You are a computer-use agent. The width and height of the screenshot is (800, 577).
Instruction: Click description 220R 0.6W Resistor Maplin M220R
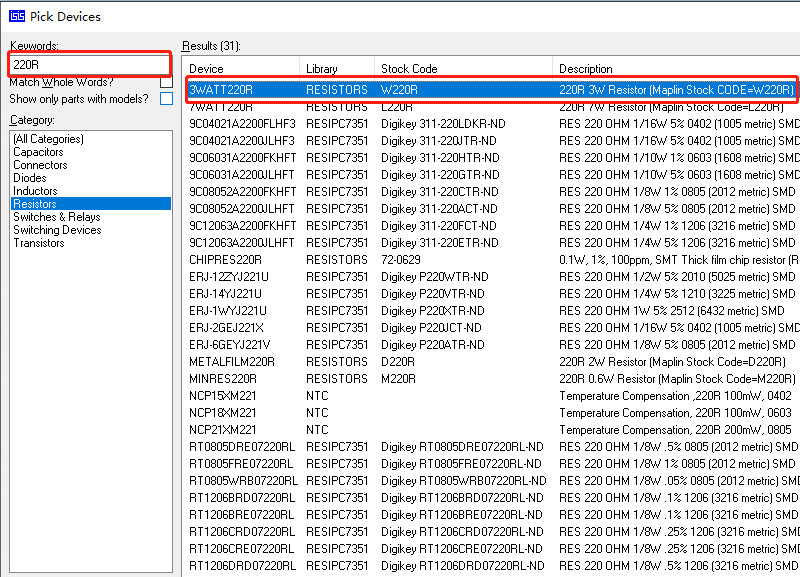pos(678,379)
